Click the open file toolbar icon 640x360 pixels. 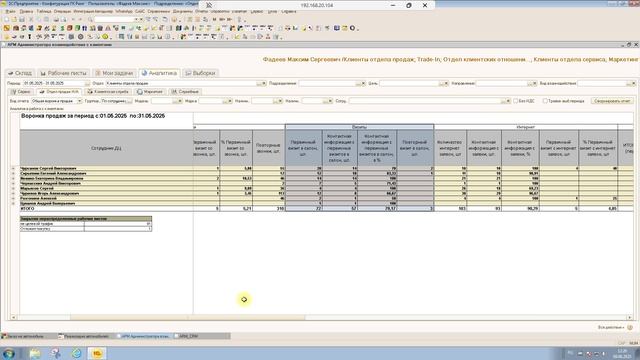point(14,19)
